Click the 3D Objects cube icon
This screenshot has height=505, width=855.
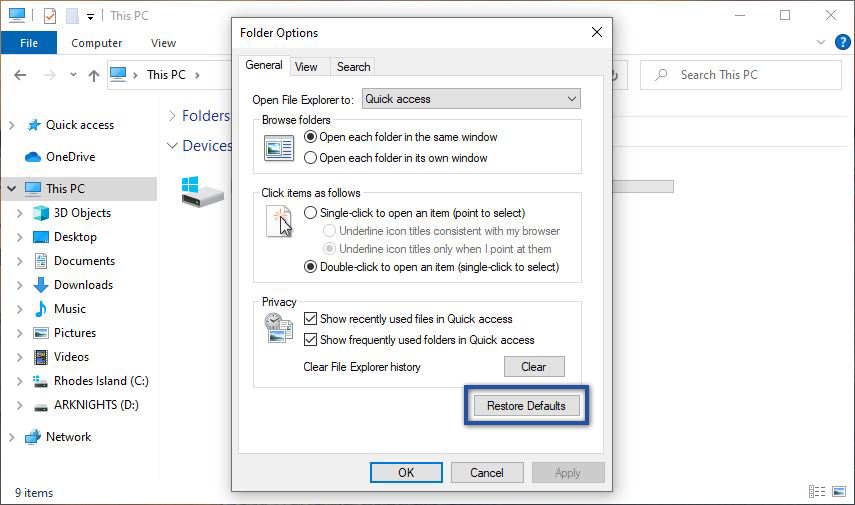(41, 213)
